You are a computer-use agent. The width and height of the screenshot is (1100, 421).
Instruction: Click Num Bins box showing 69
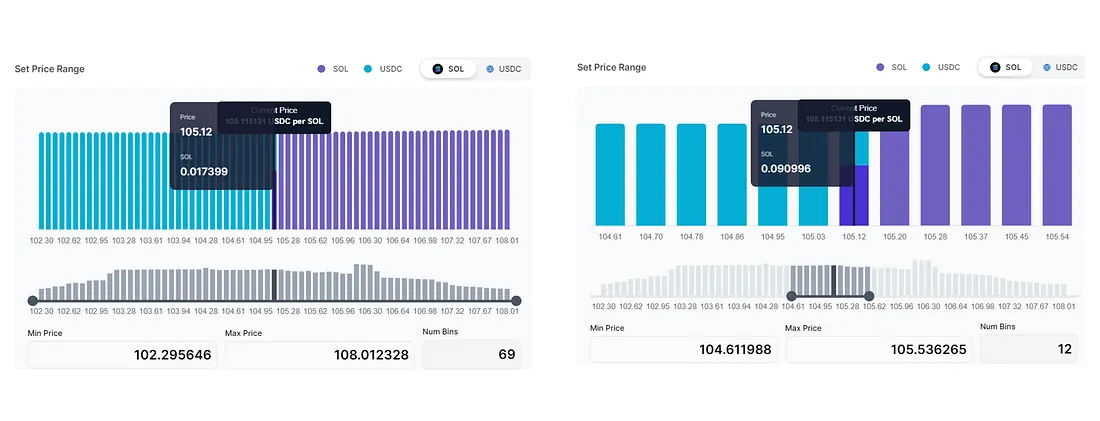[x=472, y=354]
